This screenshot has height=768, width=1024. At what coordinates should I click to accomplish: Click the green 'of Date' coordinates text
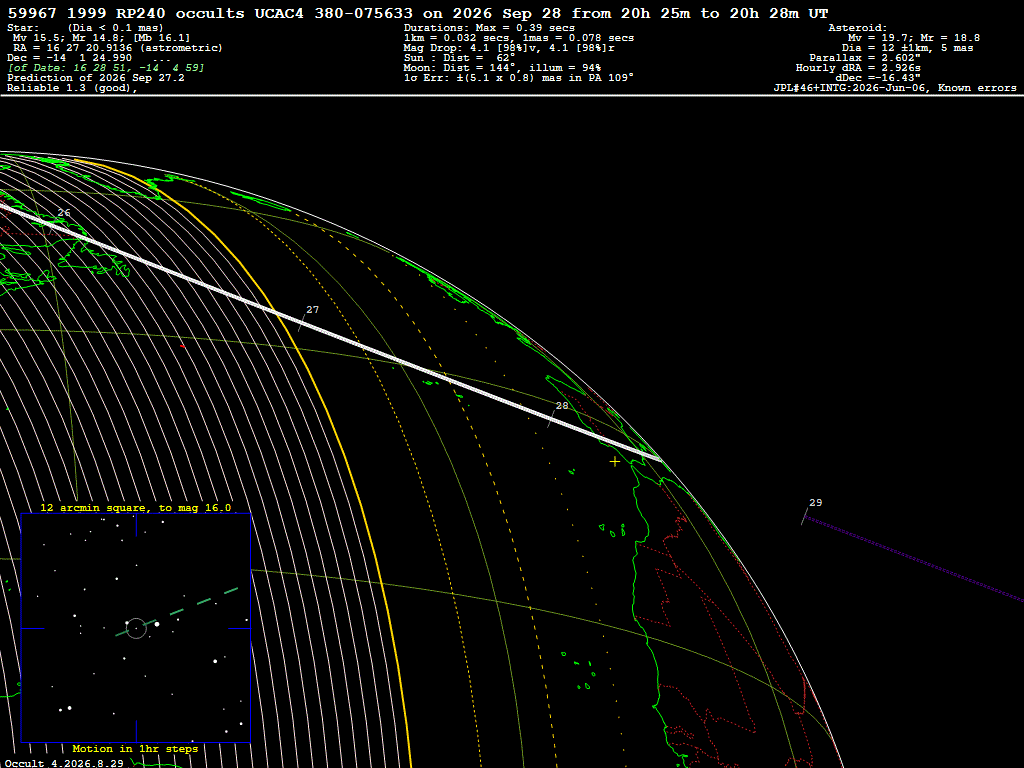pos(106,68)
